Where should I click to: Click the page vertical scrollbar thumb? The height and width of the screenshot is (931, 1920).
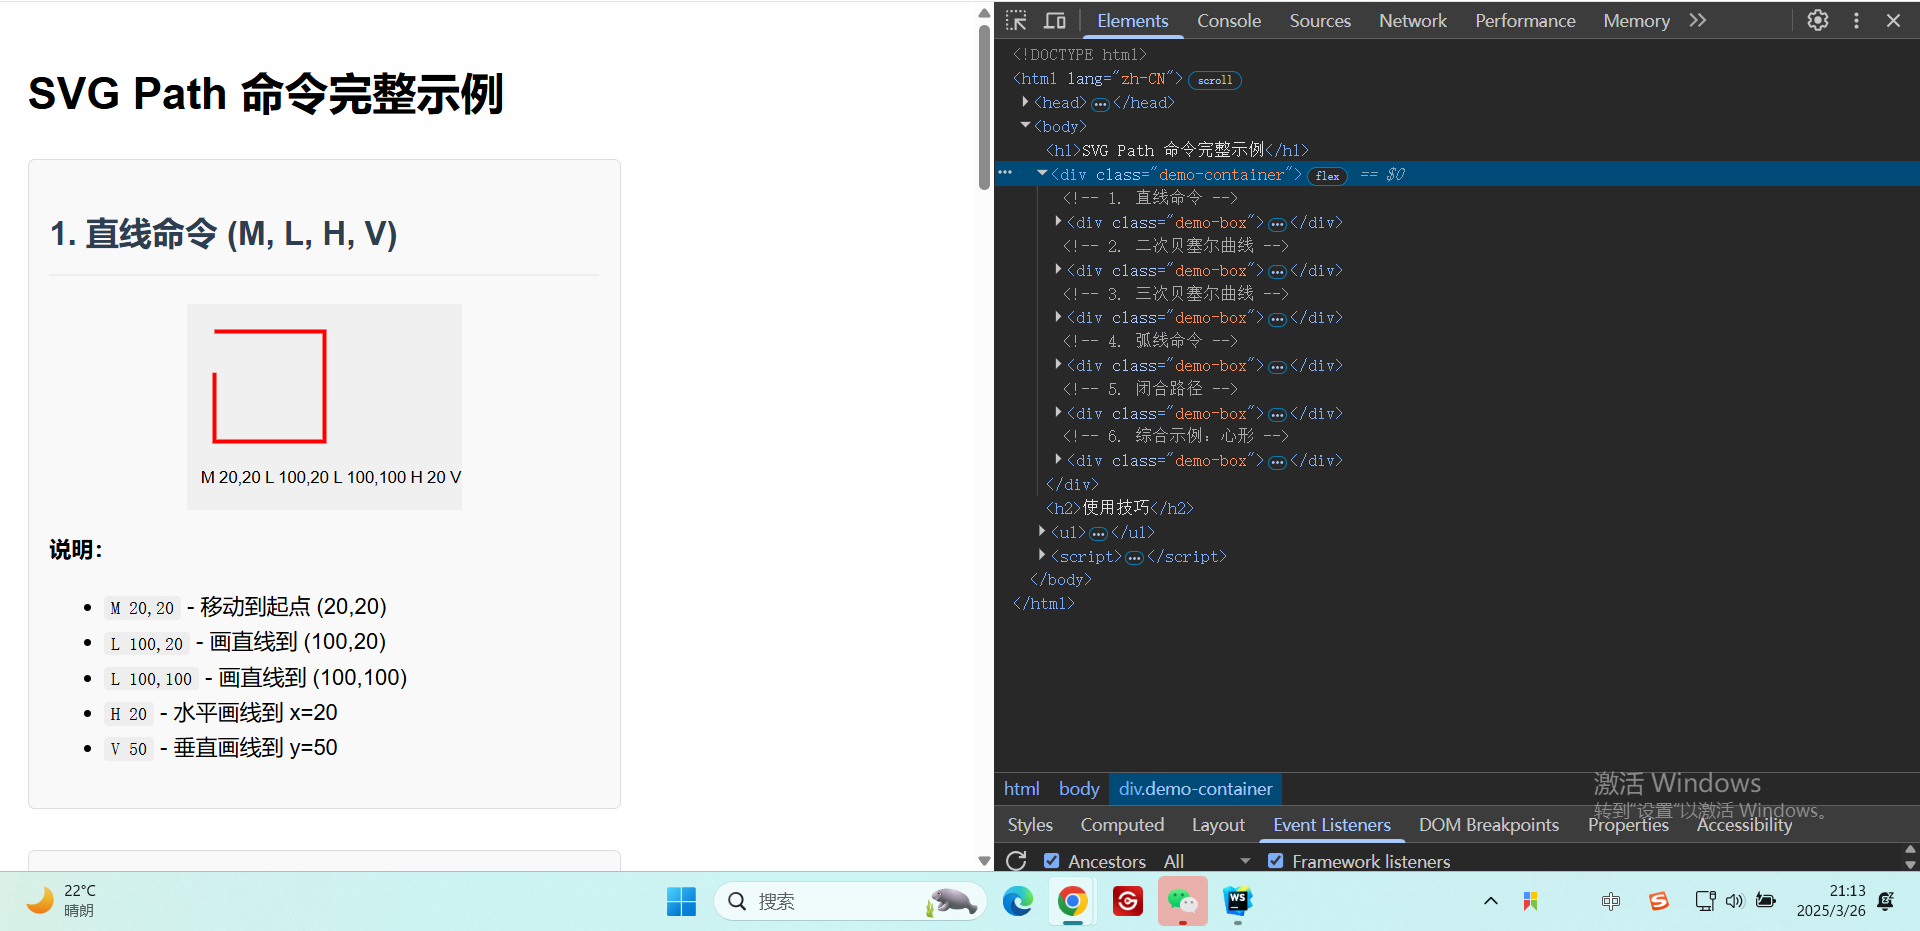[x=984, y=106]
